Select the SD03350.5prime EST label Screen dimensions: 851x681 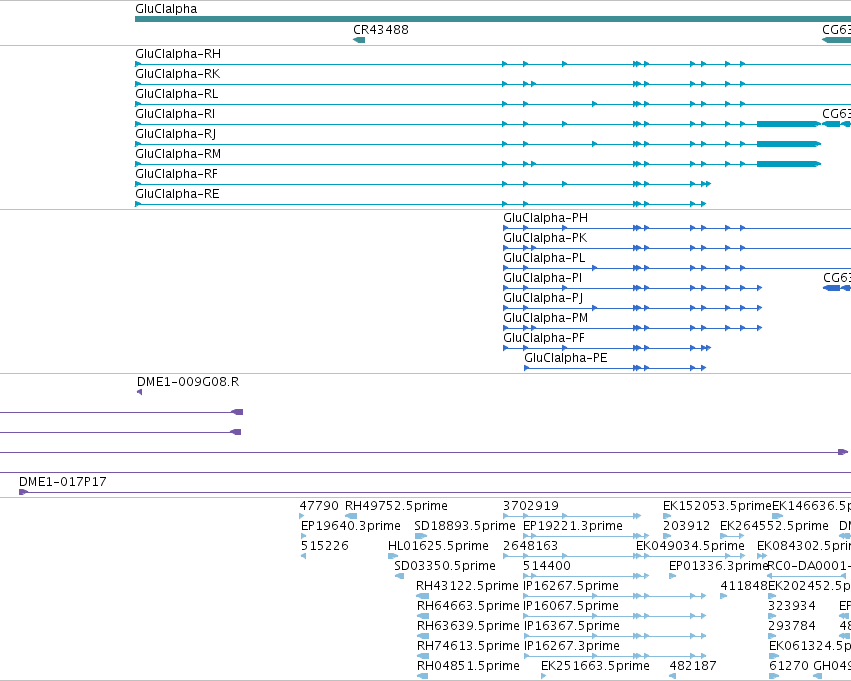click(445, 567)
